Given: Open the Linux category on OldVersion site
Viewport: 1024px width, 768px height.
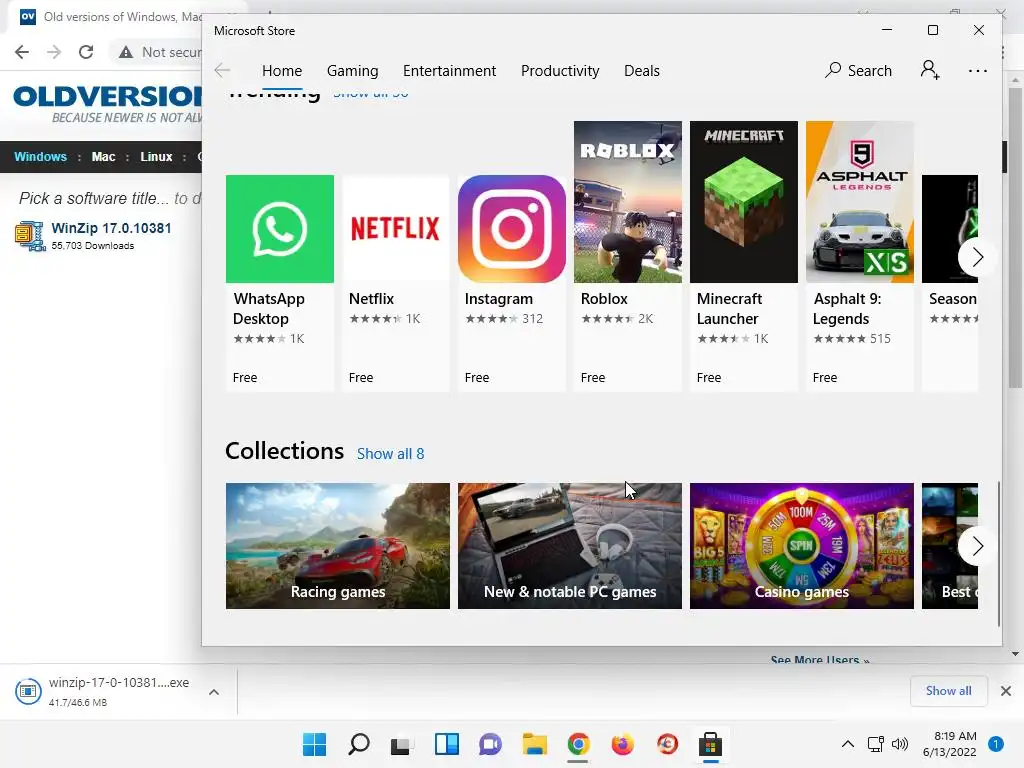Looking at the screenshot, I should pos(156,157).
